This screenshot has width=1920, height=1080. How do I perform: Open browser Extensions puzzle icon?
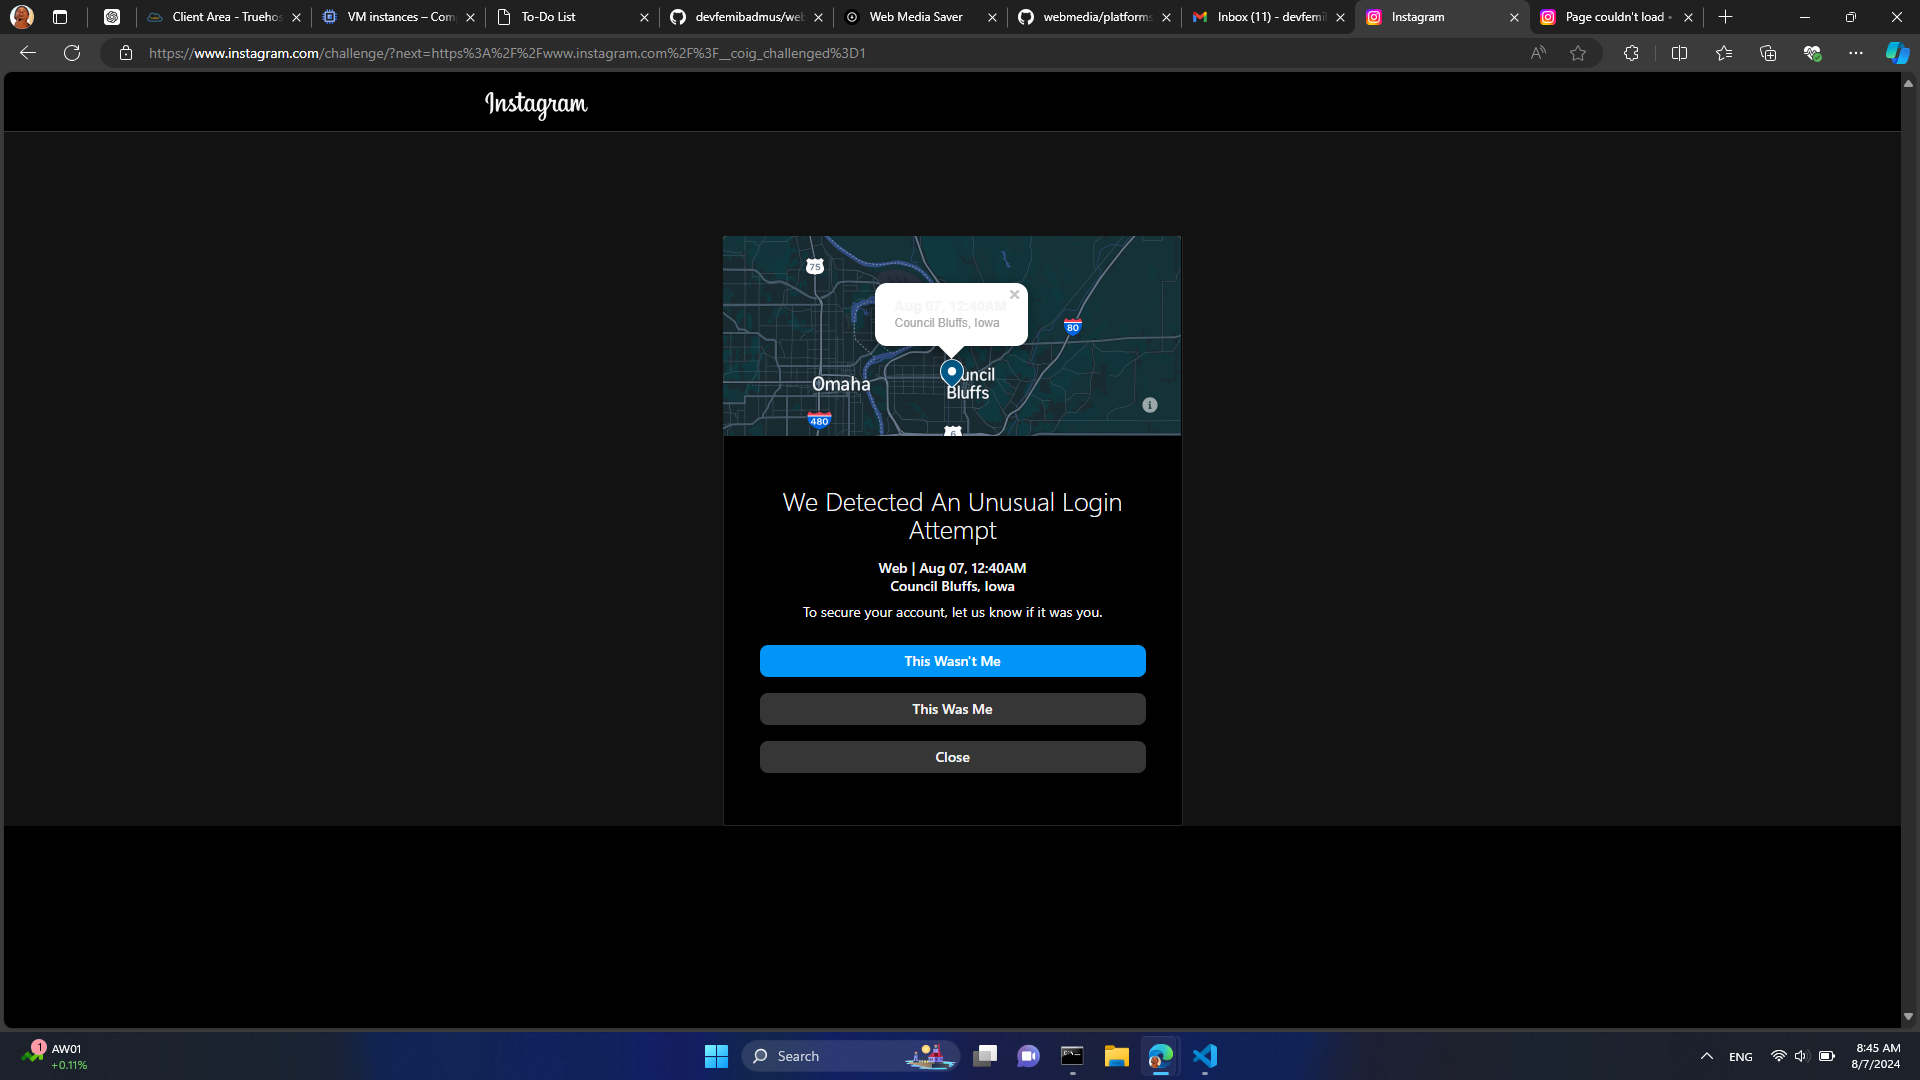1631,53
